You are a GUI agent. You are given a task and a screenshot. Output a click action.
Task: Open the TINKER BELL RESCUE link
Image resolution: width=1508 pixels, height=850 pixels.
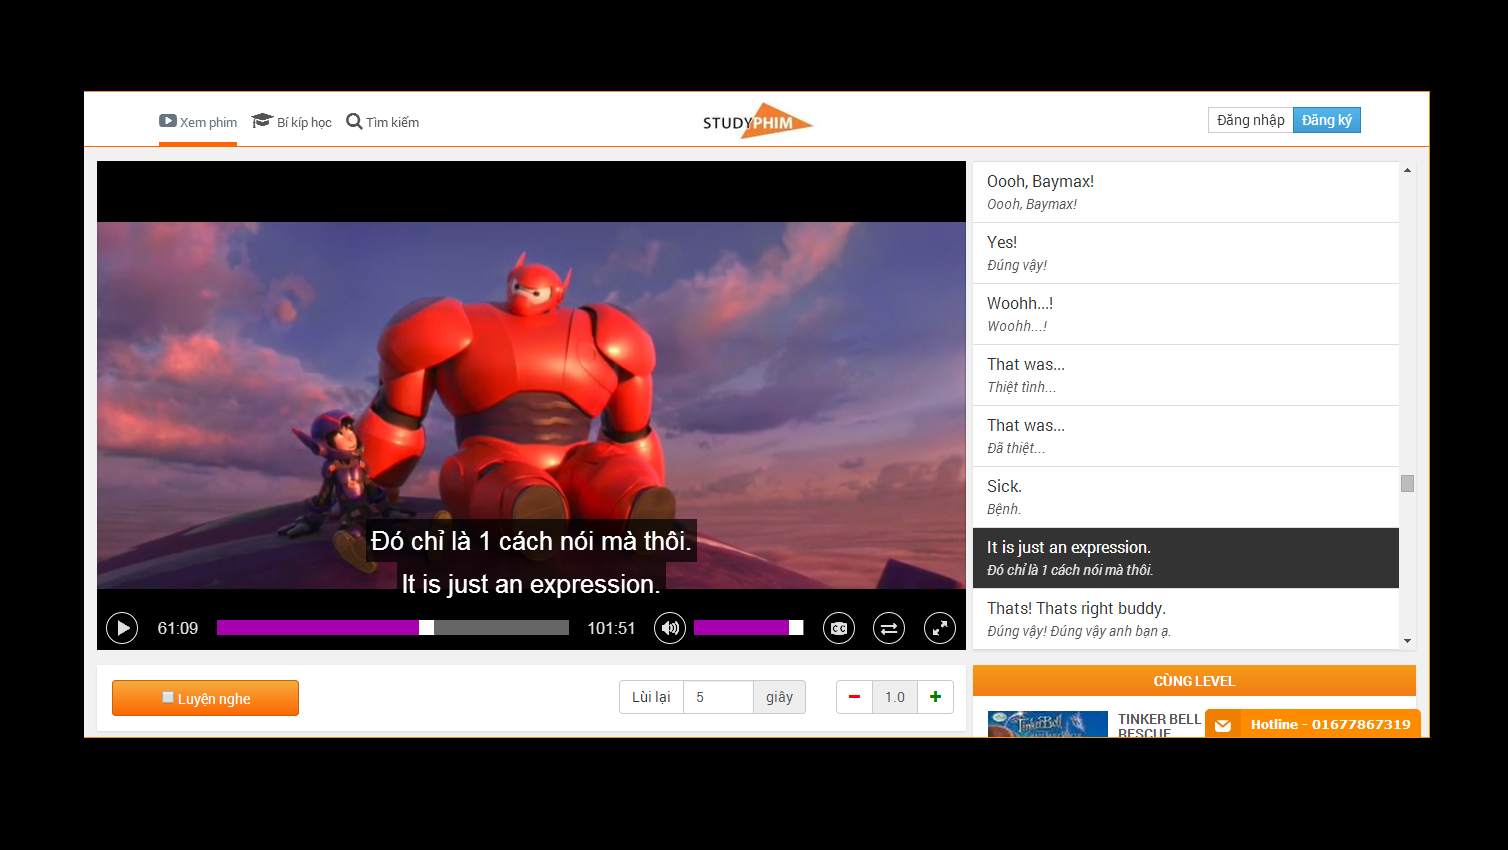tap(1159, 726)
